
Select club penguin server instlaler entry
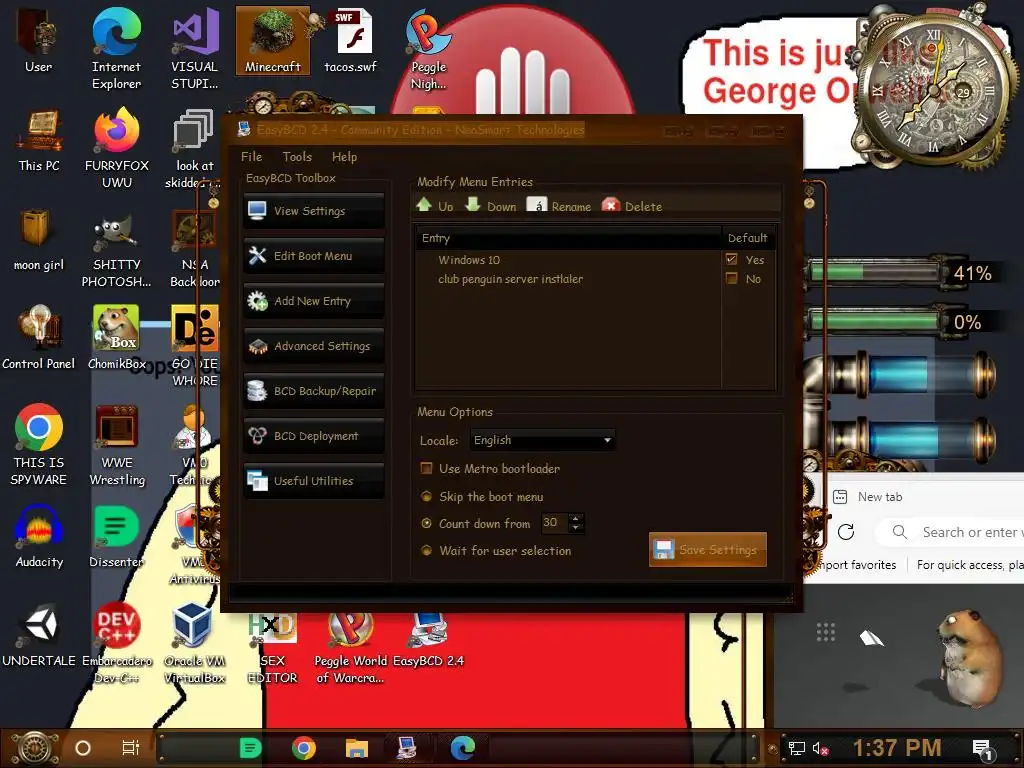(511, 279)
